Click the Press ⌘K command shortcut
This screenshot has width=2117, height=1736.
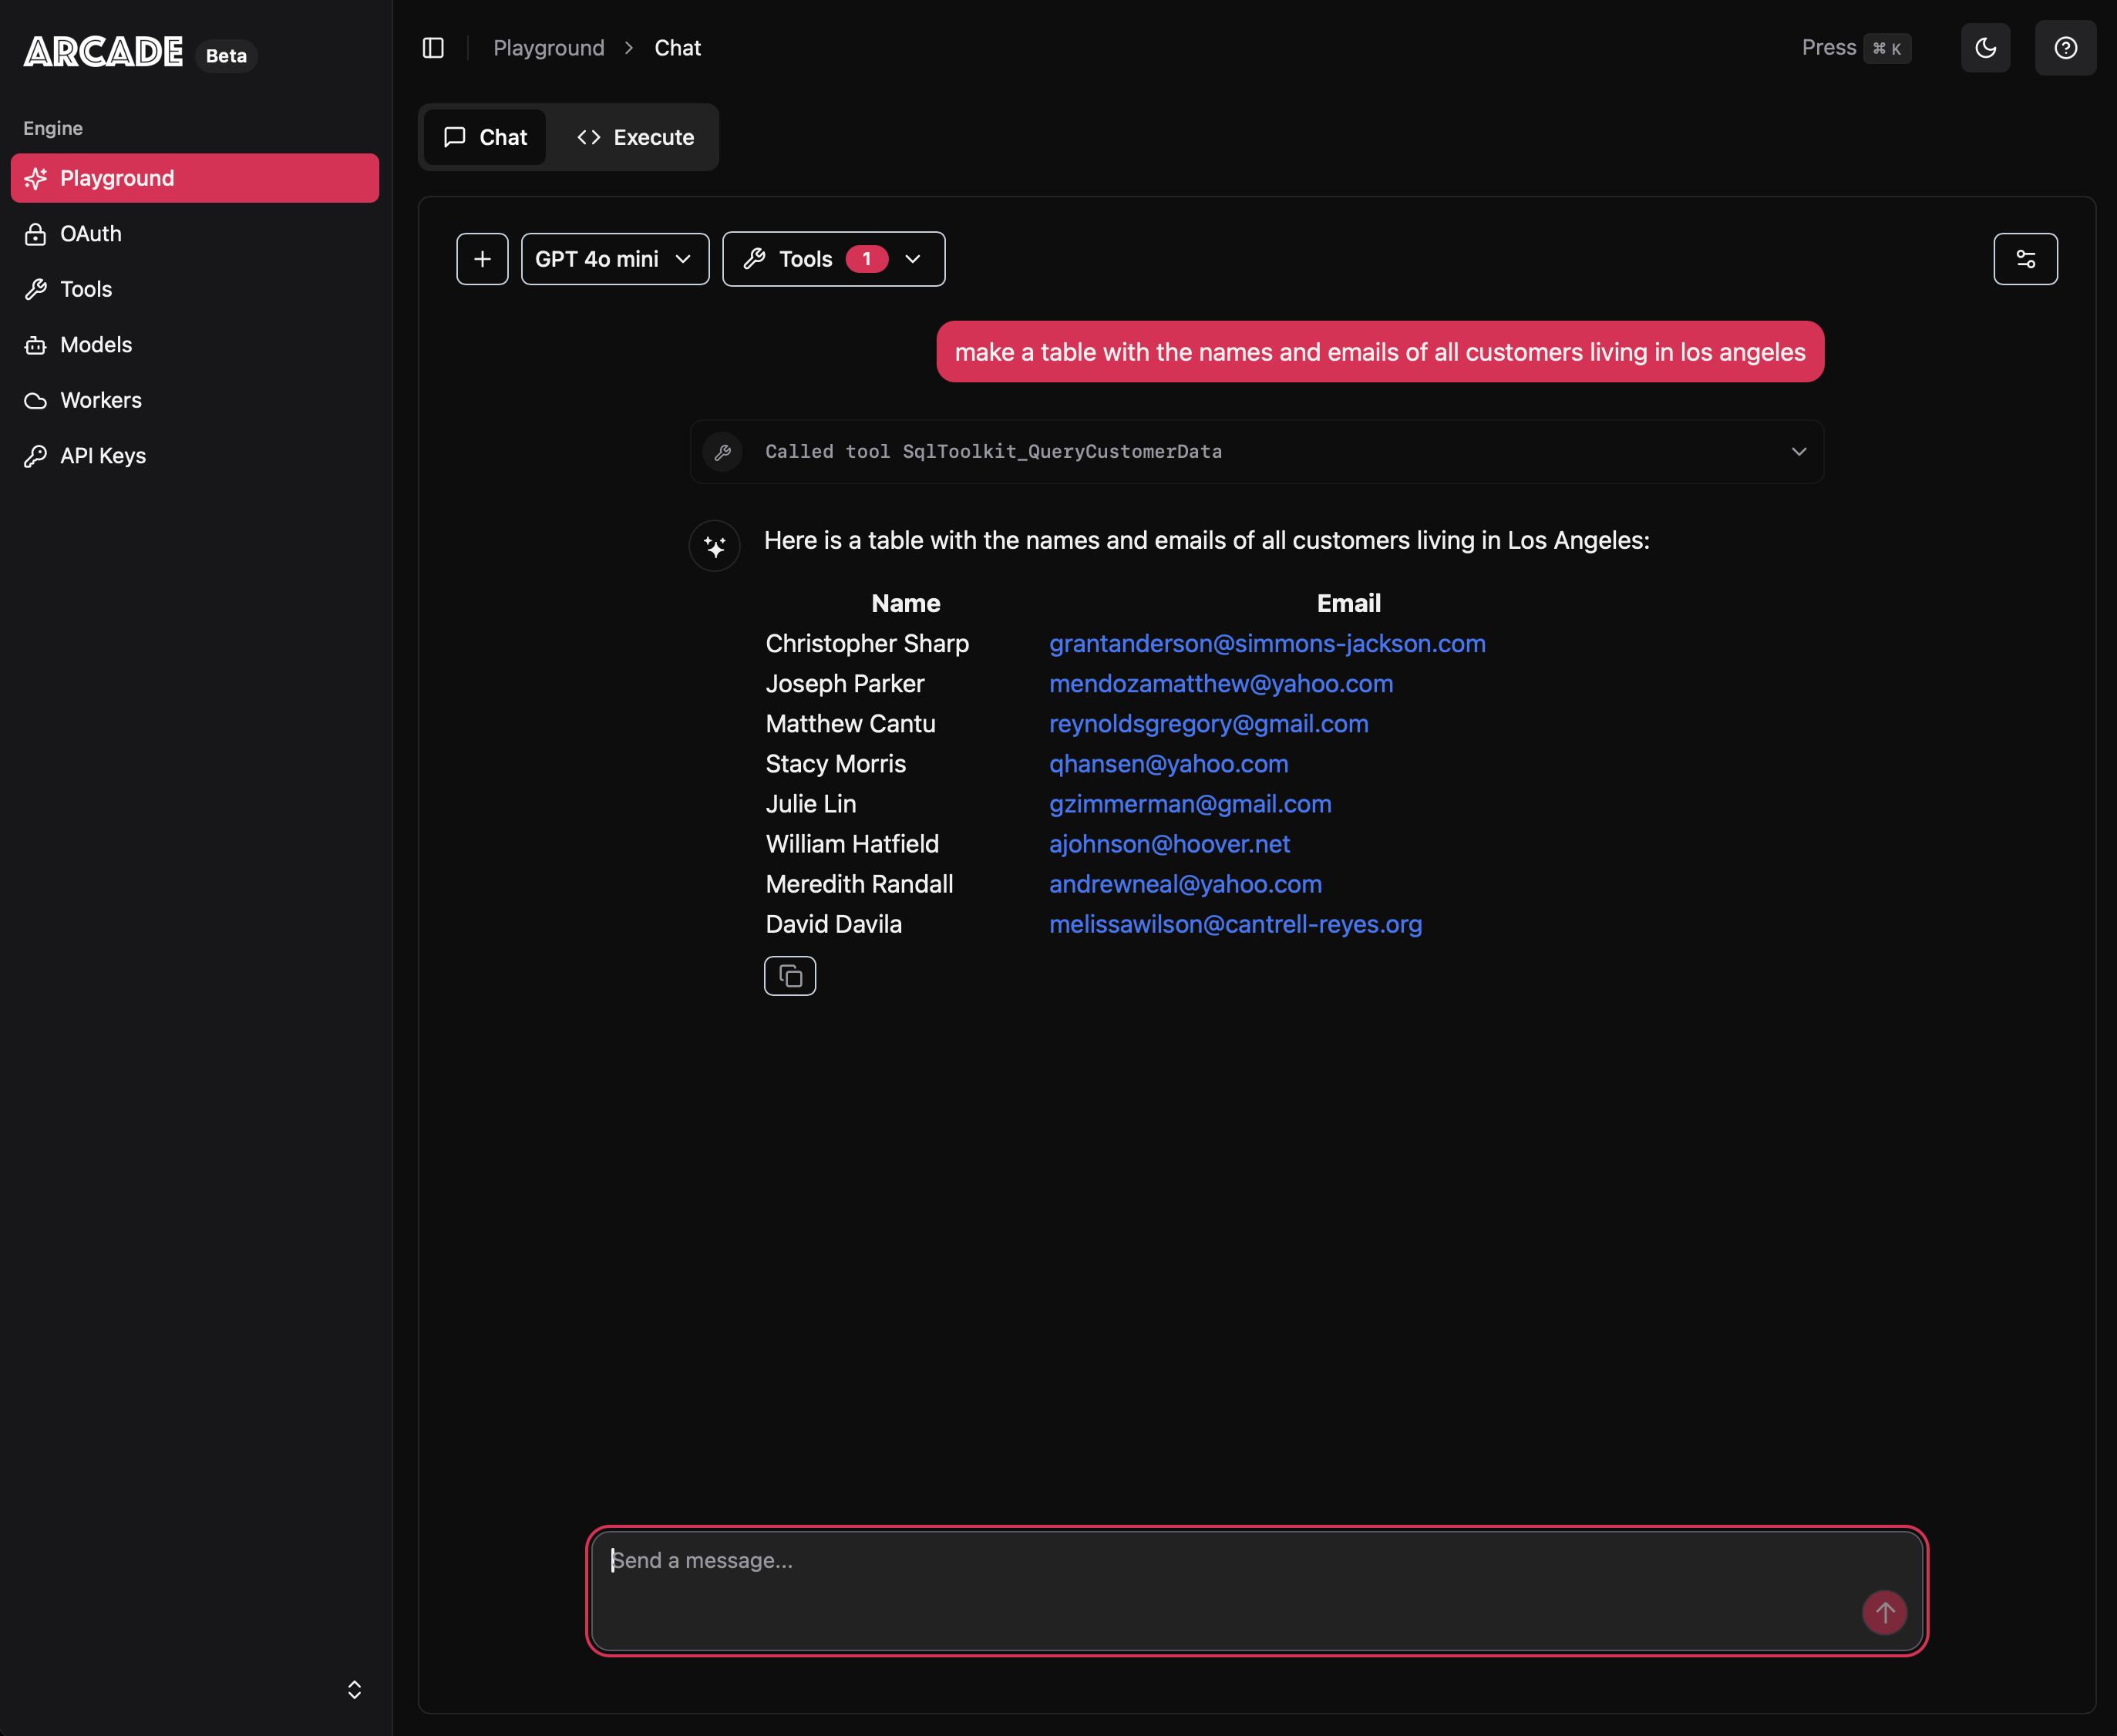(x=1856, y=48)
